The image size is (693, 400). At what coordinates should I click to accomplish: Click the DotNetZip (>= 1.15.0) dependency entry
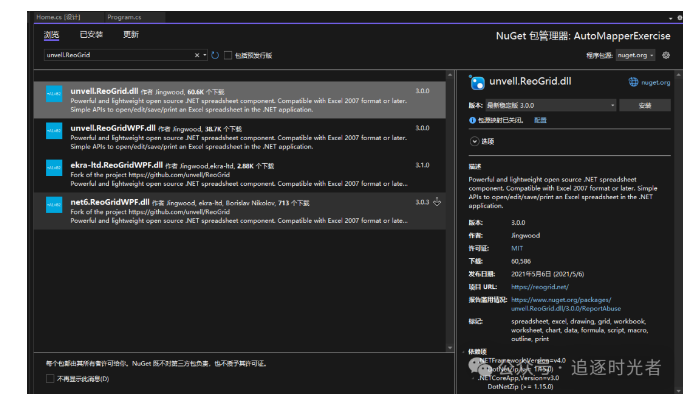(x=520, y=387)
